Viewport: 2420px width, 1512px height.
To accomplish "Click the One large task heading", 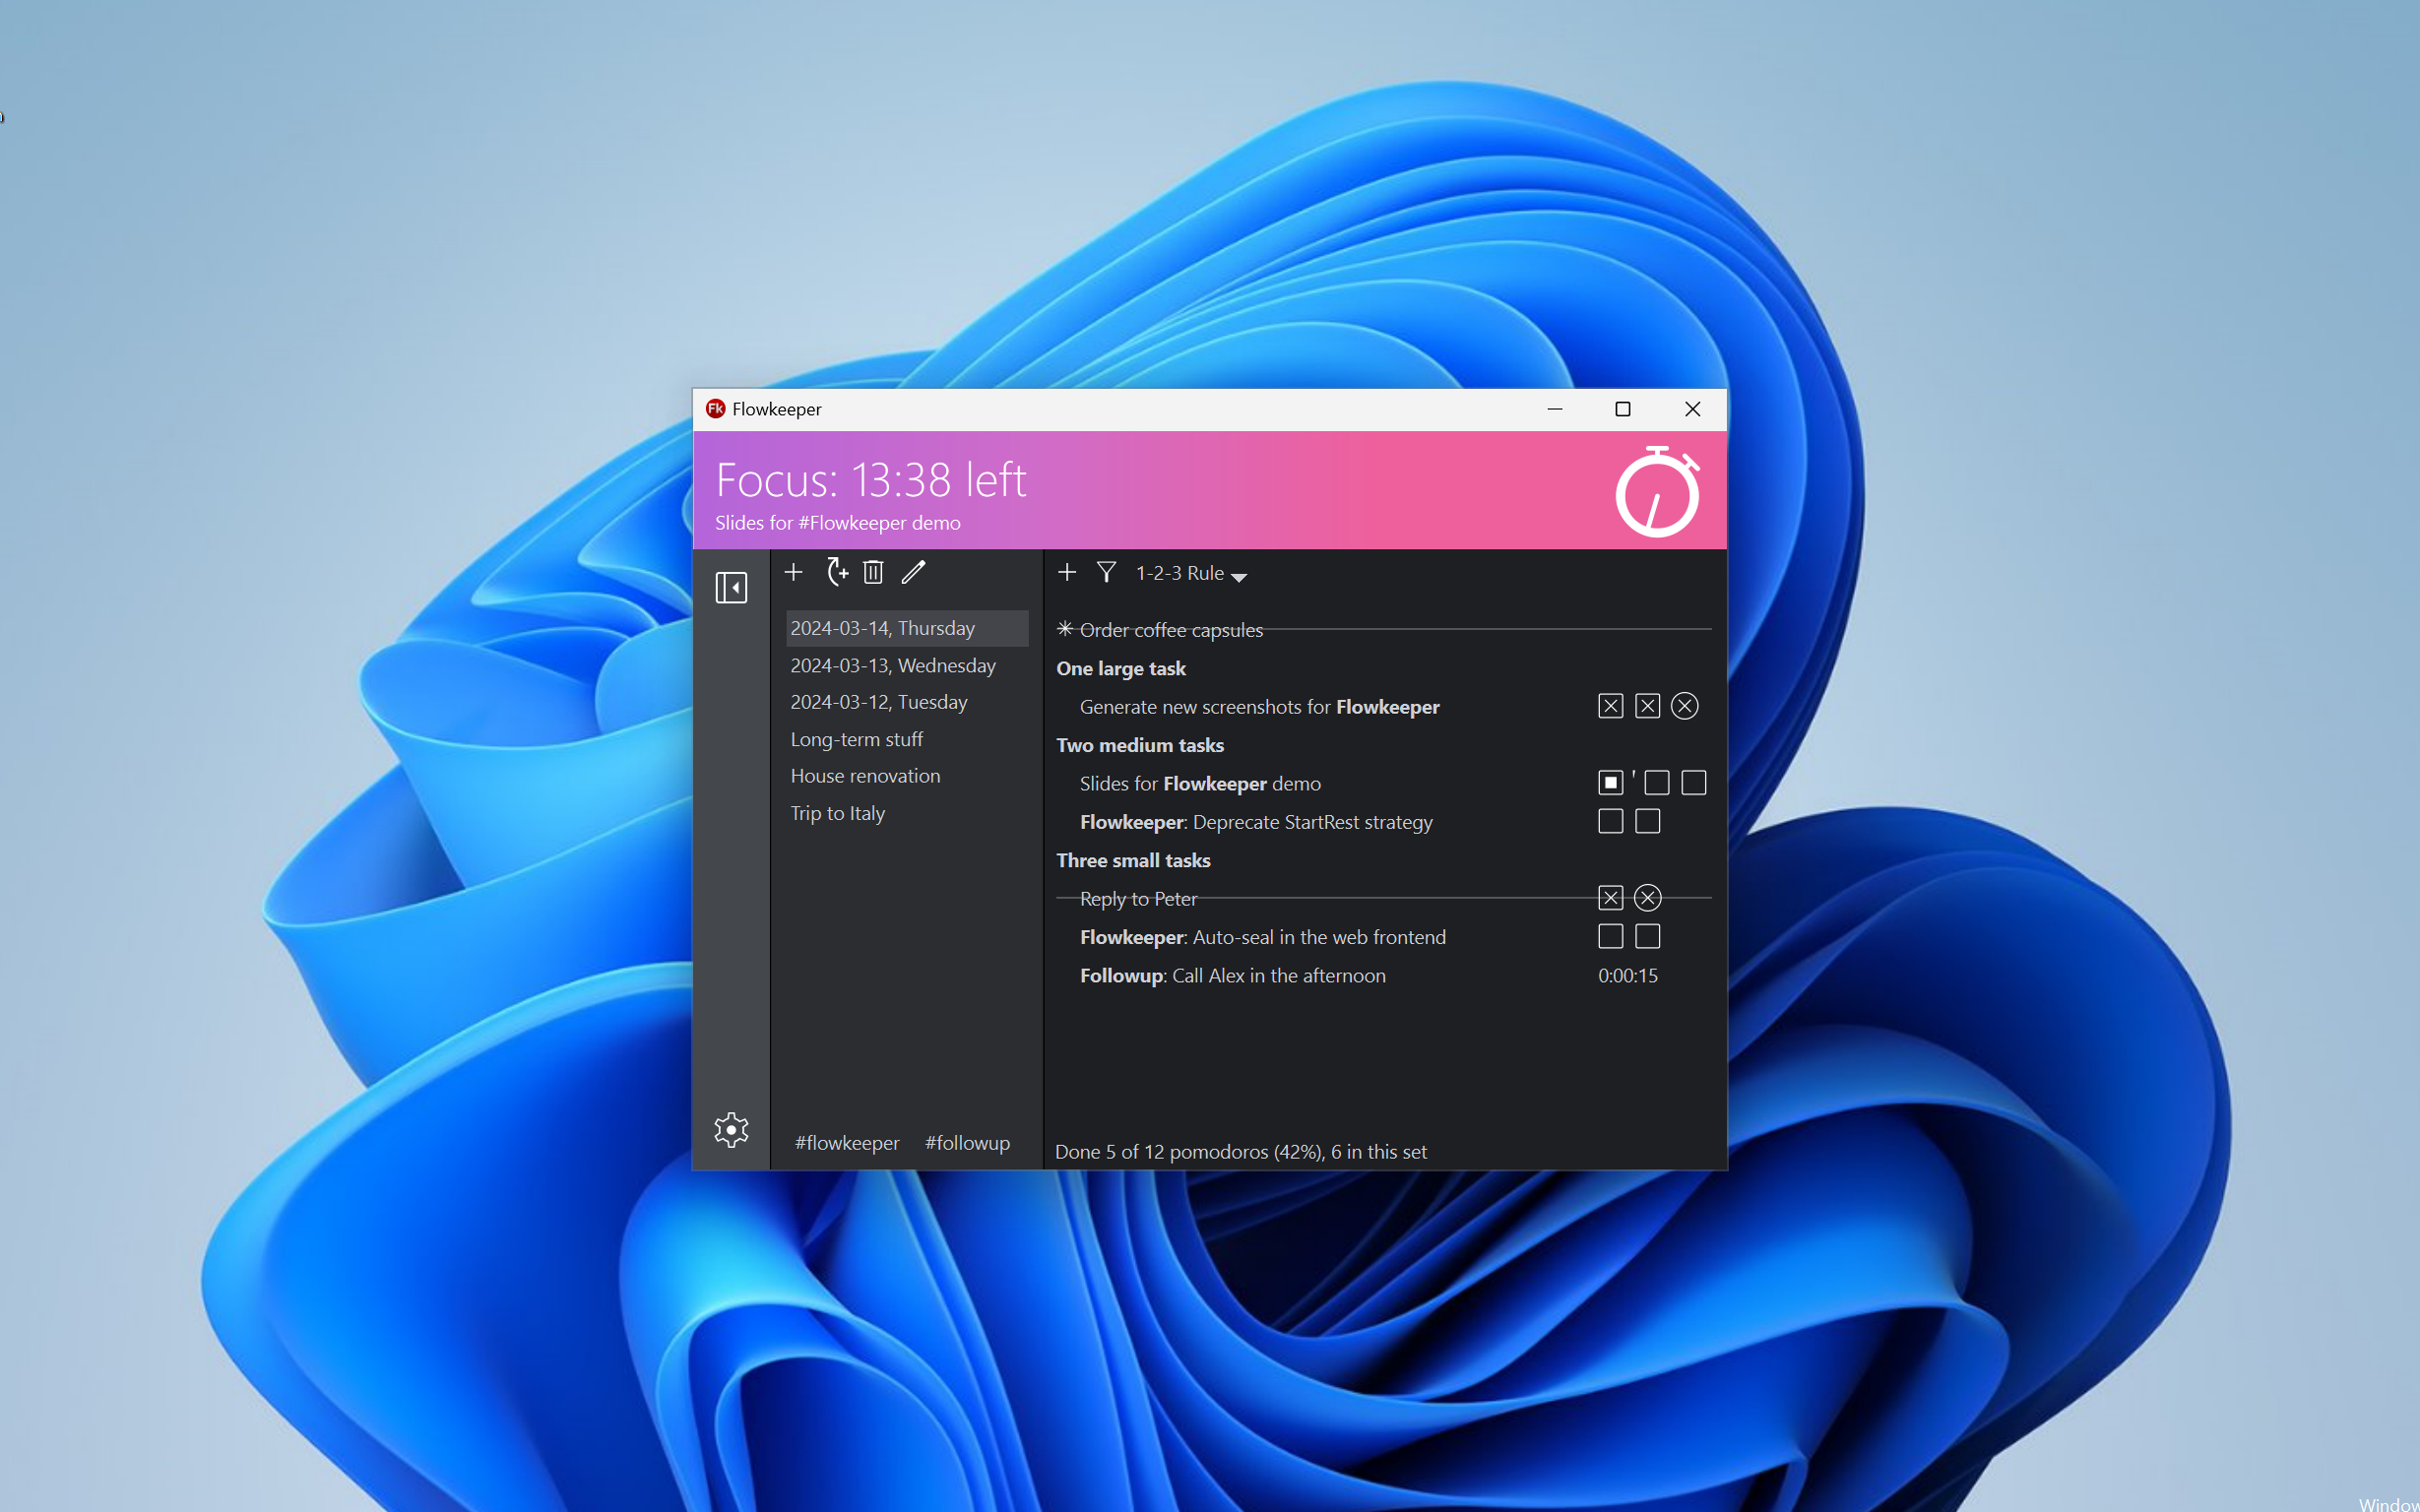I will click(1121, 669).
